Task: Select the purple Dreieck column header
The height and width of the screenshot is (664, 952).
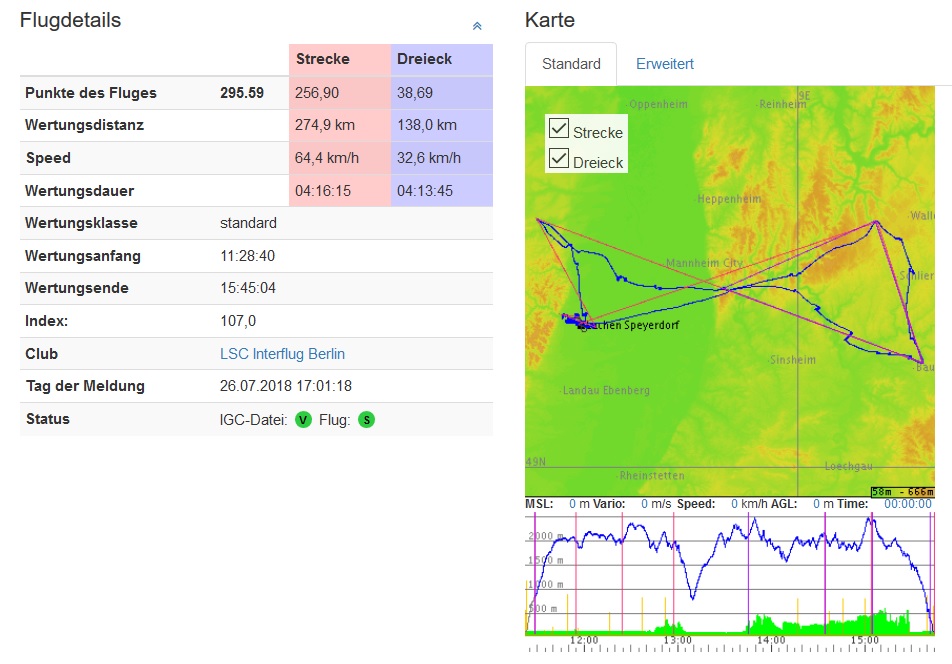Action: click(424, 59)
